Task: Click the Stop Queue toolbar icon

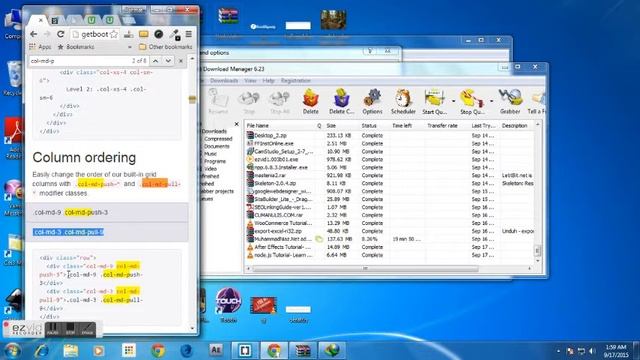Action: (x=472, y=102)
